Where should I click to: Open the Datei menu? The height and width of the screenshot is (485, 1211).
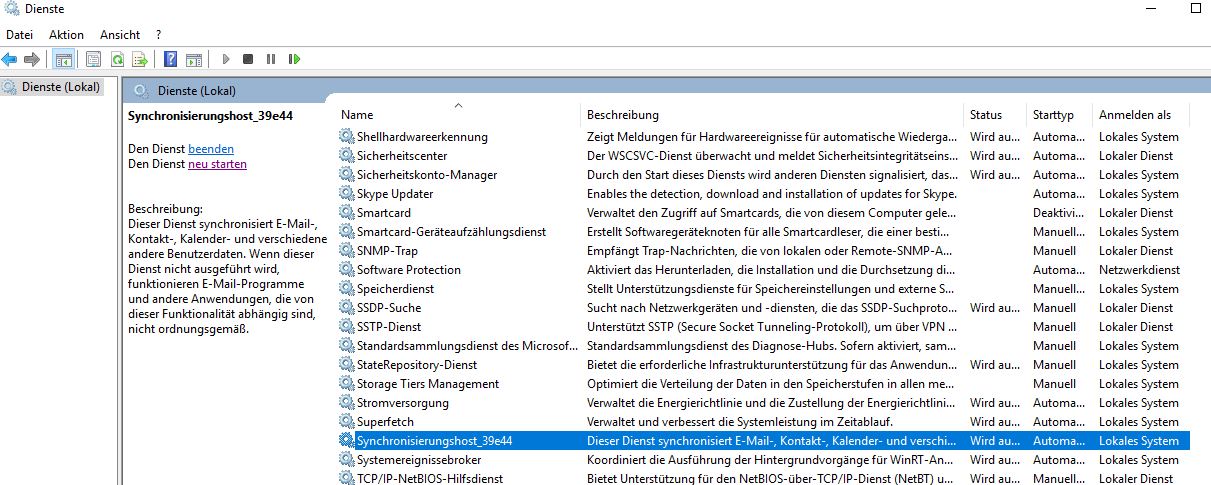click(20, 34)
